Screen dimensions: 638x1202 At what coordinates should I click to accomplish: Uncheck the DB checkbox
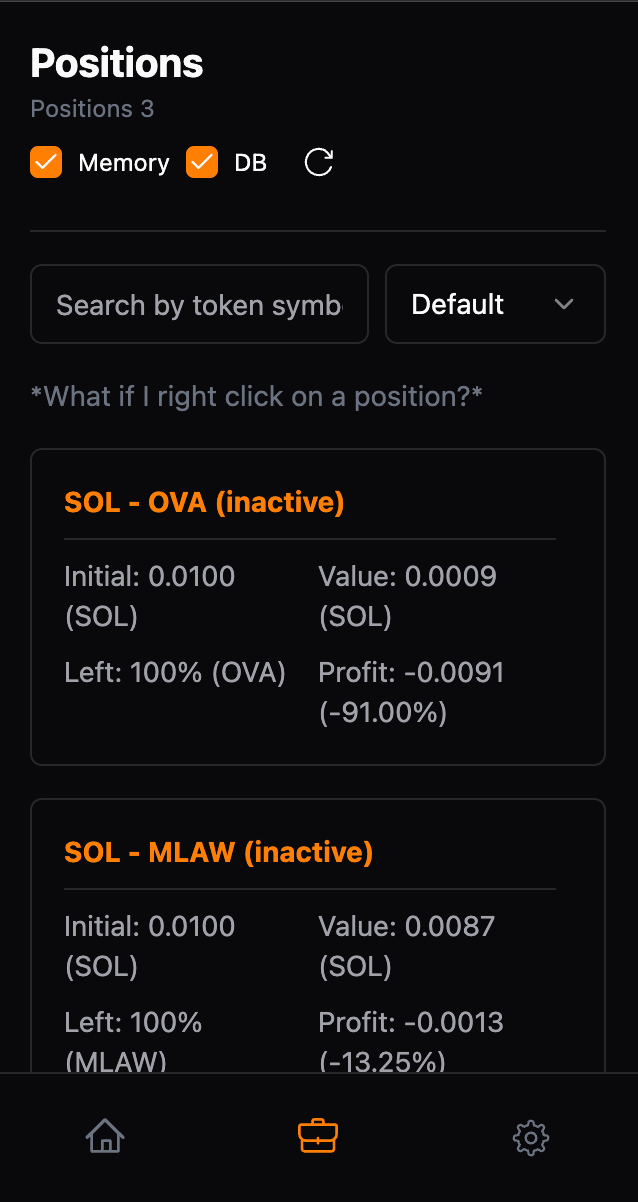202,162
